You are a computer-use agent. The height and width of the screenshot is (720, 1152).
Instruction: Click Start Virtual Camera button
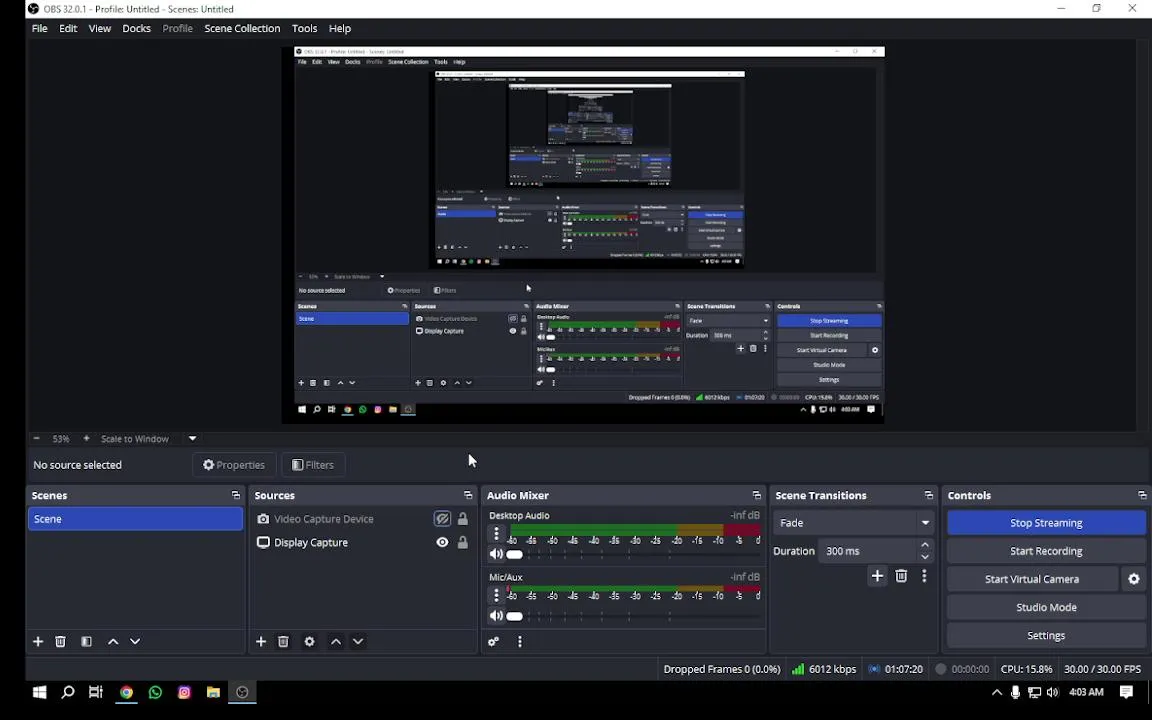[1032, 579]
